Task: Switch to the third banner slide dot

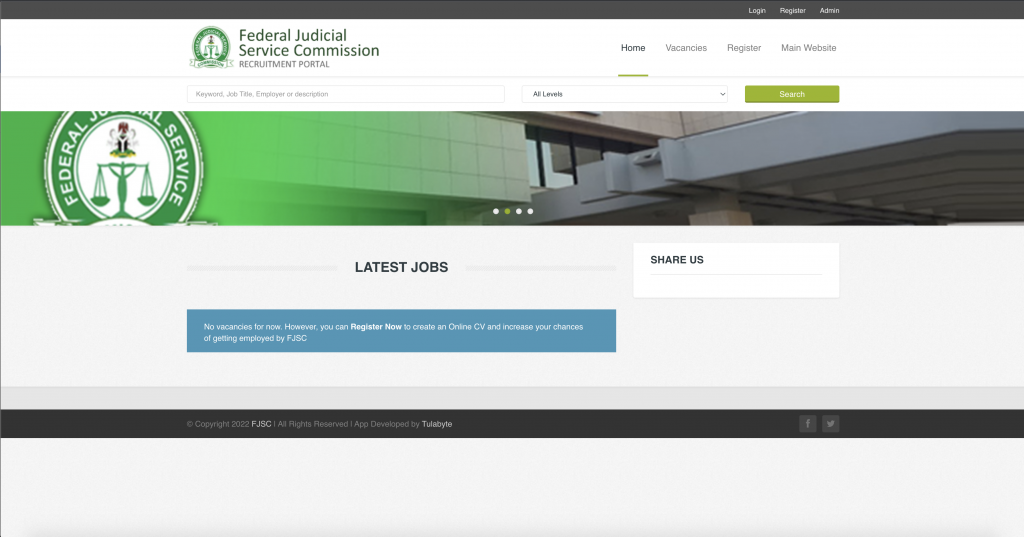Action: point(519,211)
